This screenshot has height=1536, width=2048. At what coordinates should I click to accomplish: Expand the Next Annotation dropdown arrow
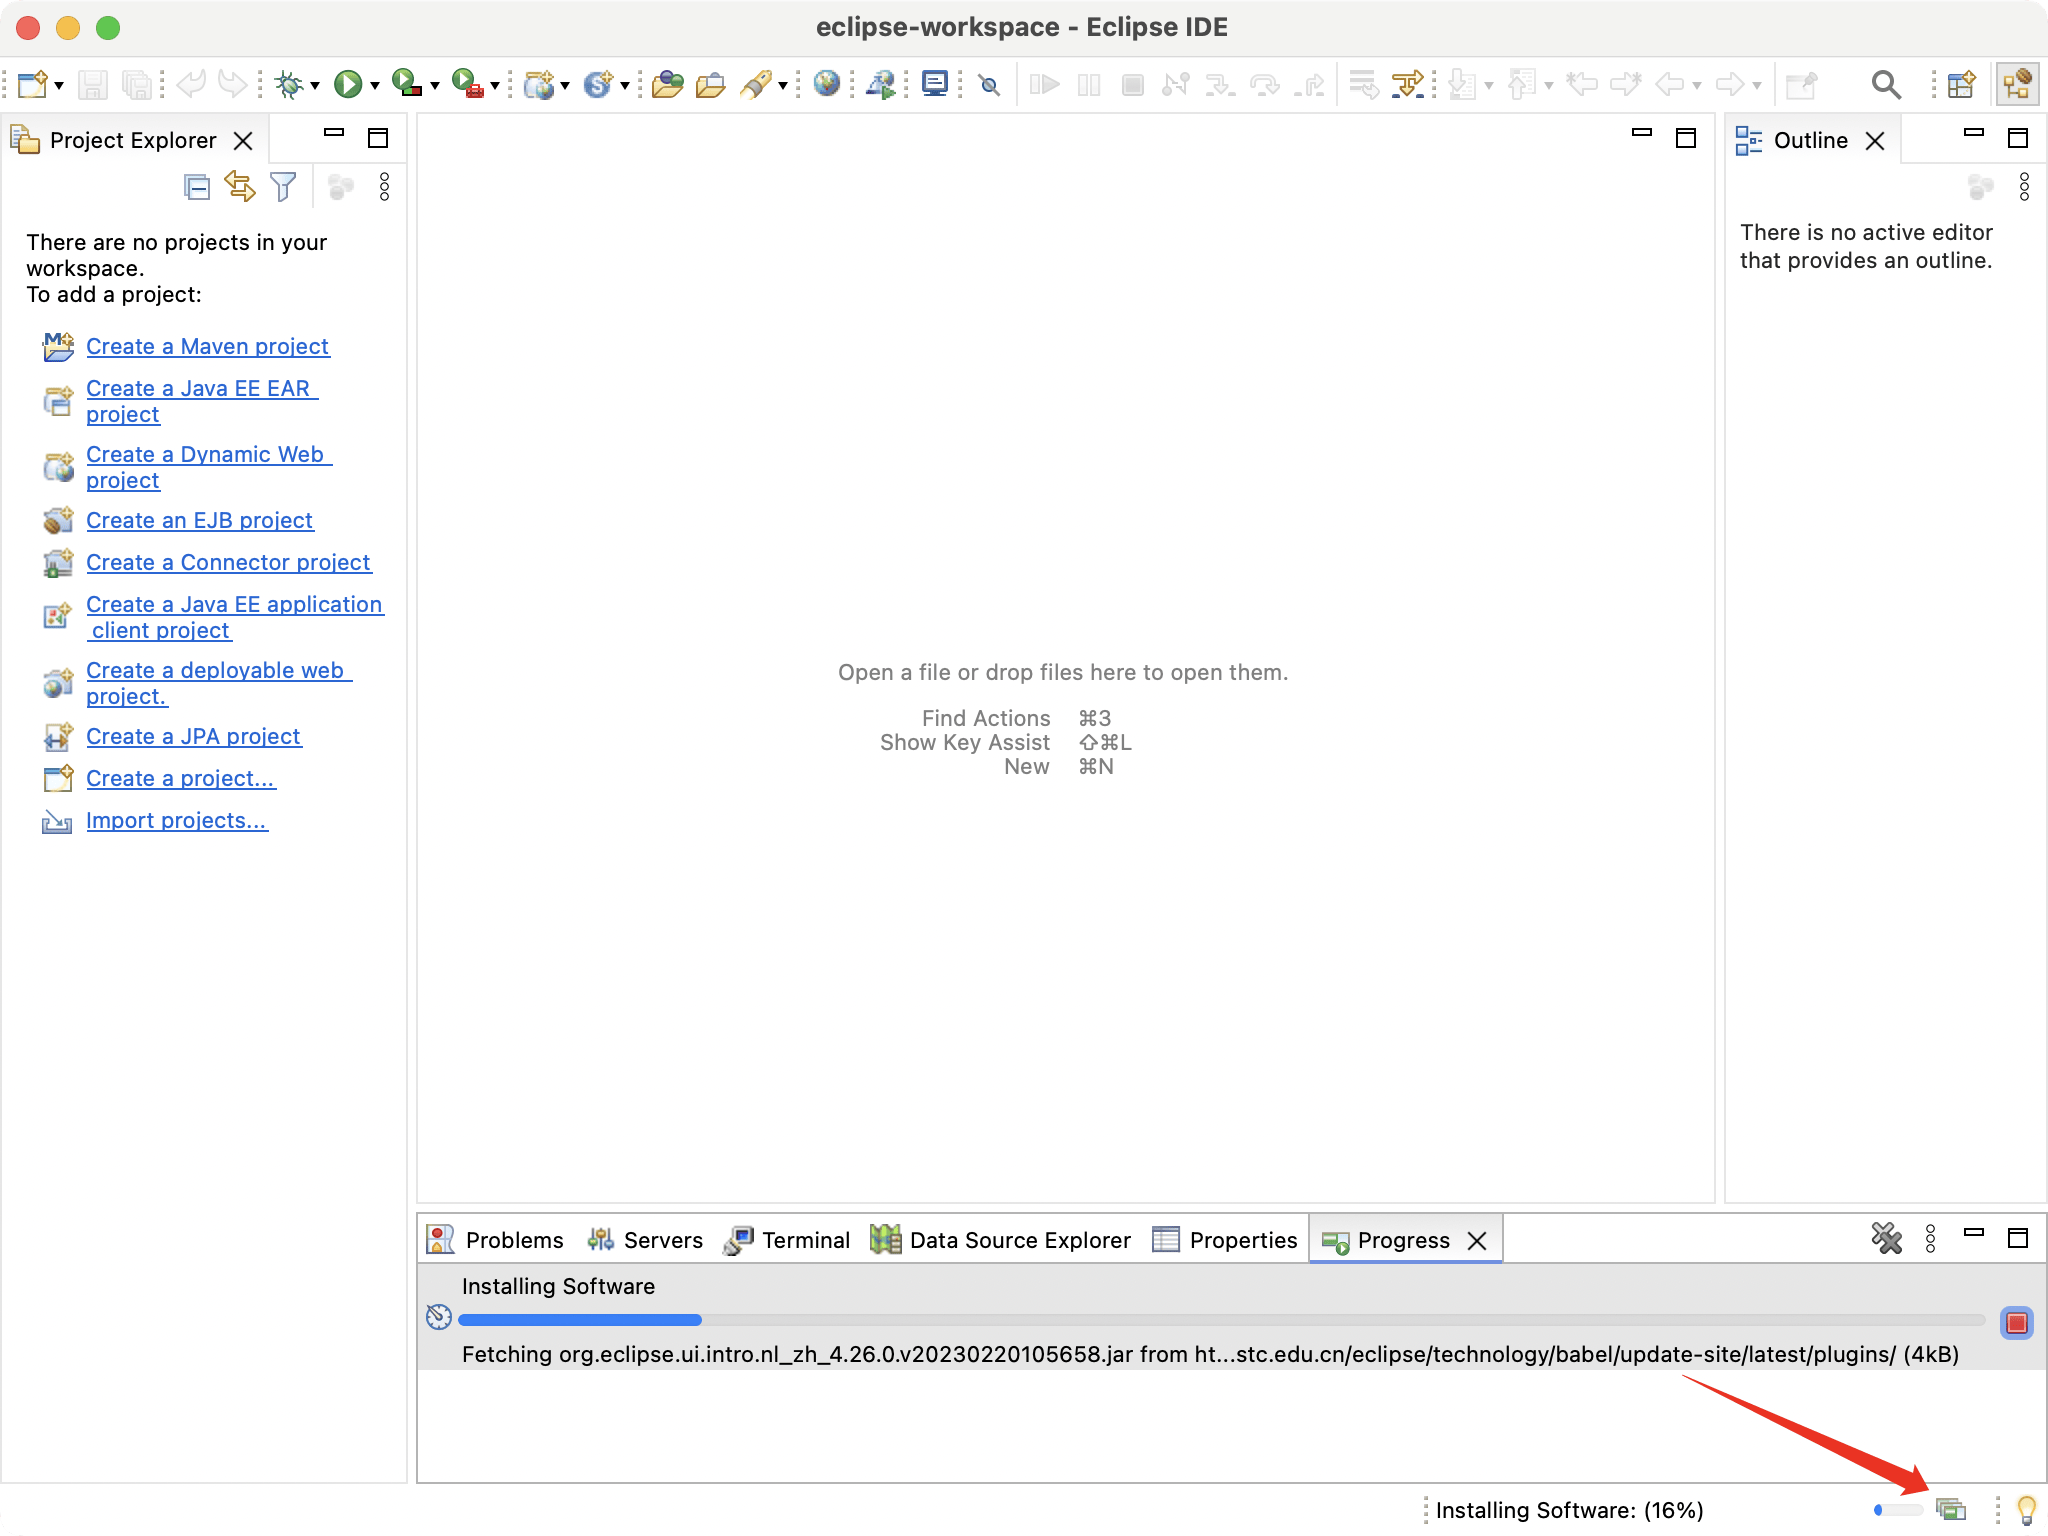tap(1489, 86)
